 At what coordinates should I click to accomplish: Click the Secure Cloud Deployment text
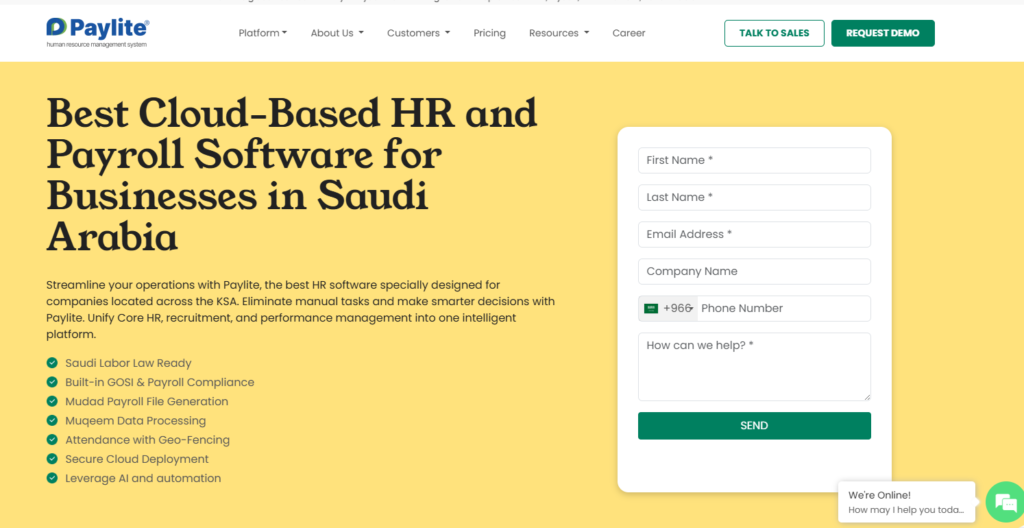[137, 459]
